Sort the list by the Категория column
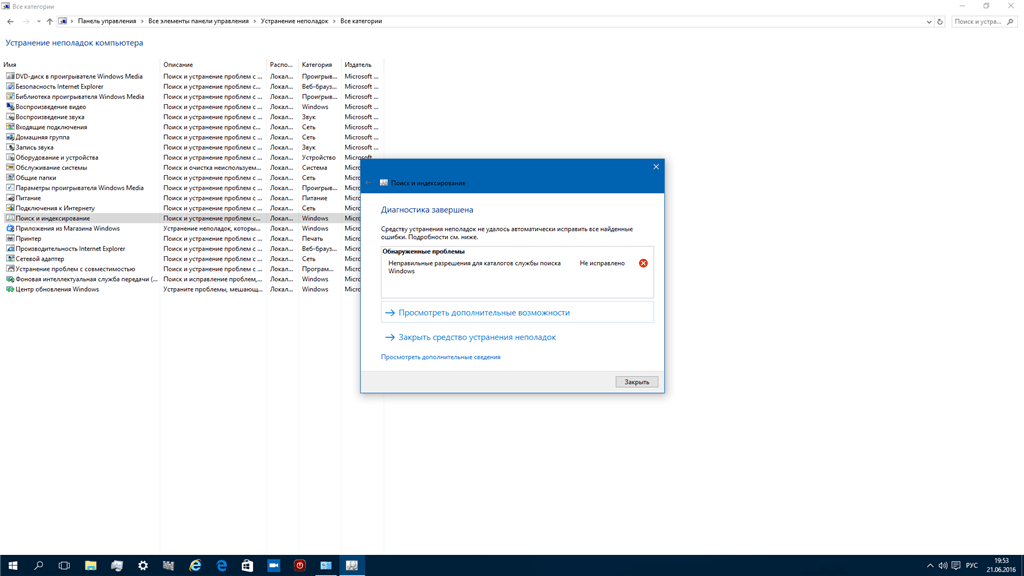Image resolution: width=1024 pixels, height=576 pixels. pos(317,65)
